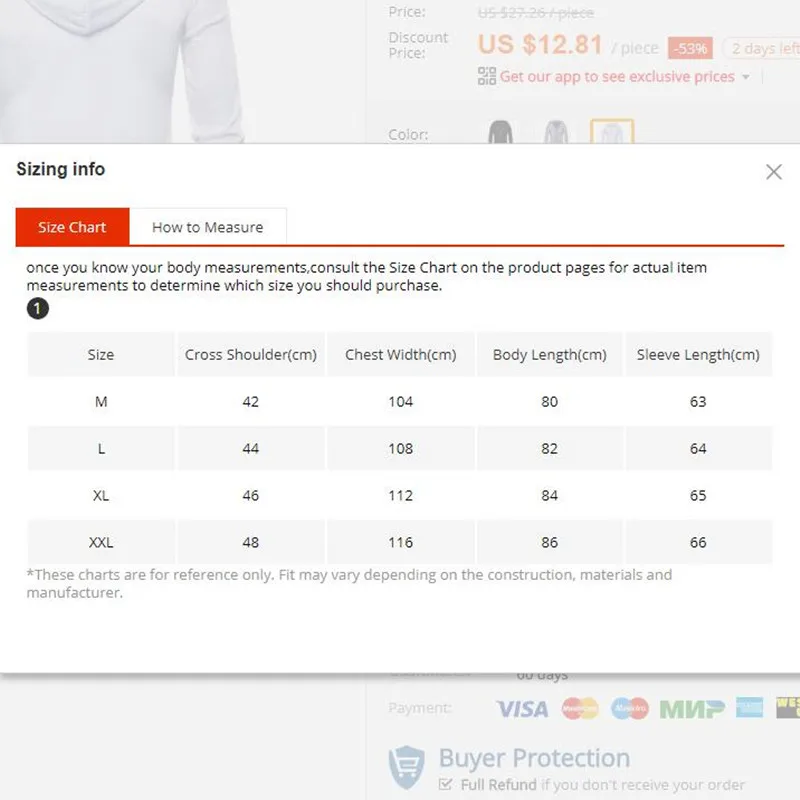Image resolution: width=800 pixels, height=800 pixels.
Task: Click the MasterCard payment icon
Action: [580, 708]
